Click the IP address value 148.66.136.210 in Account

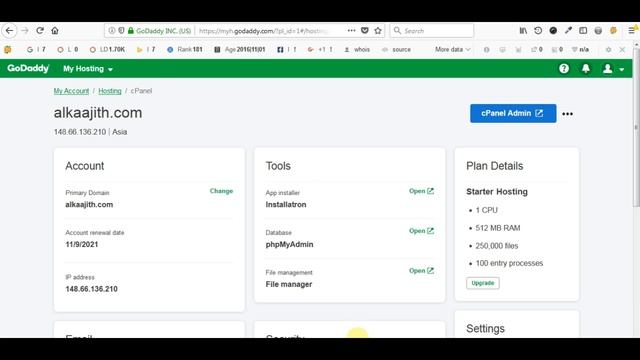click(x=91, y=289)
